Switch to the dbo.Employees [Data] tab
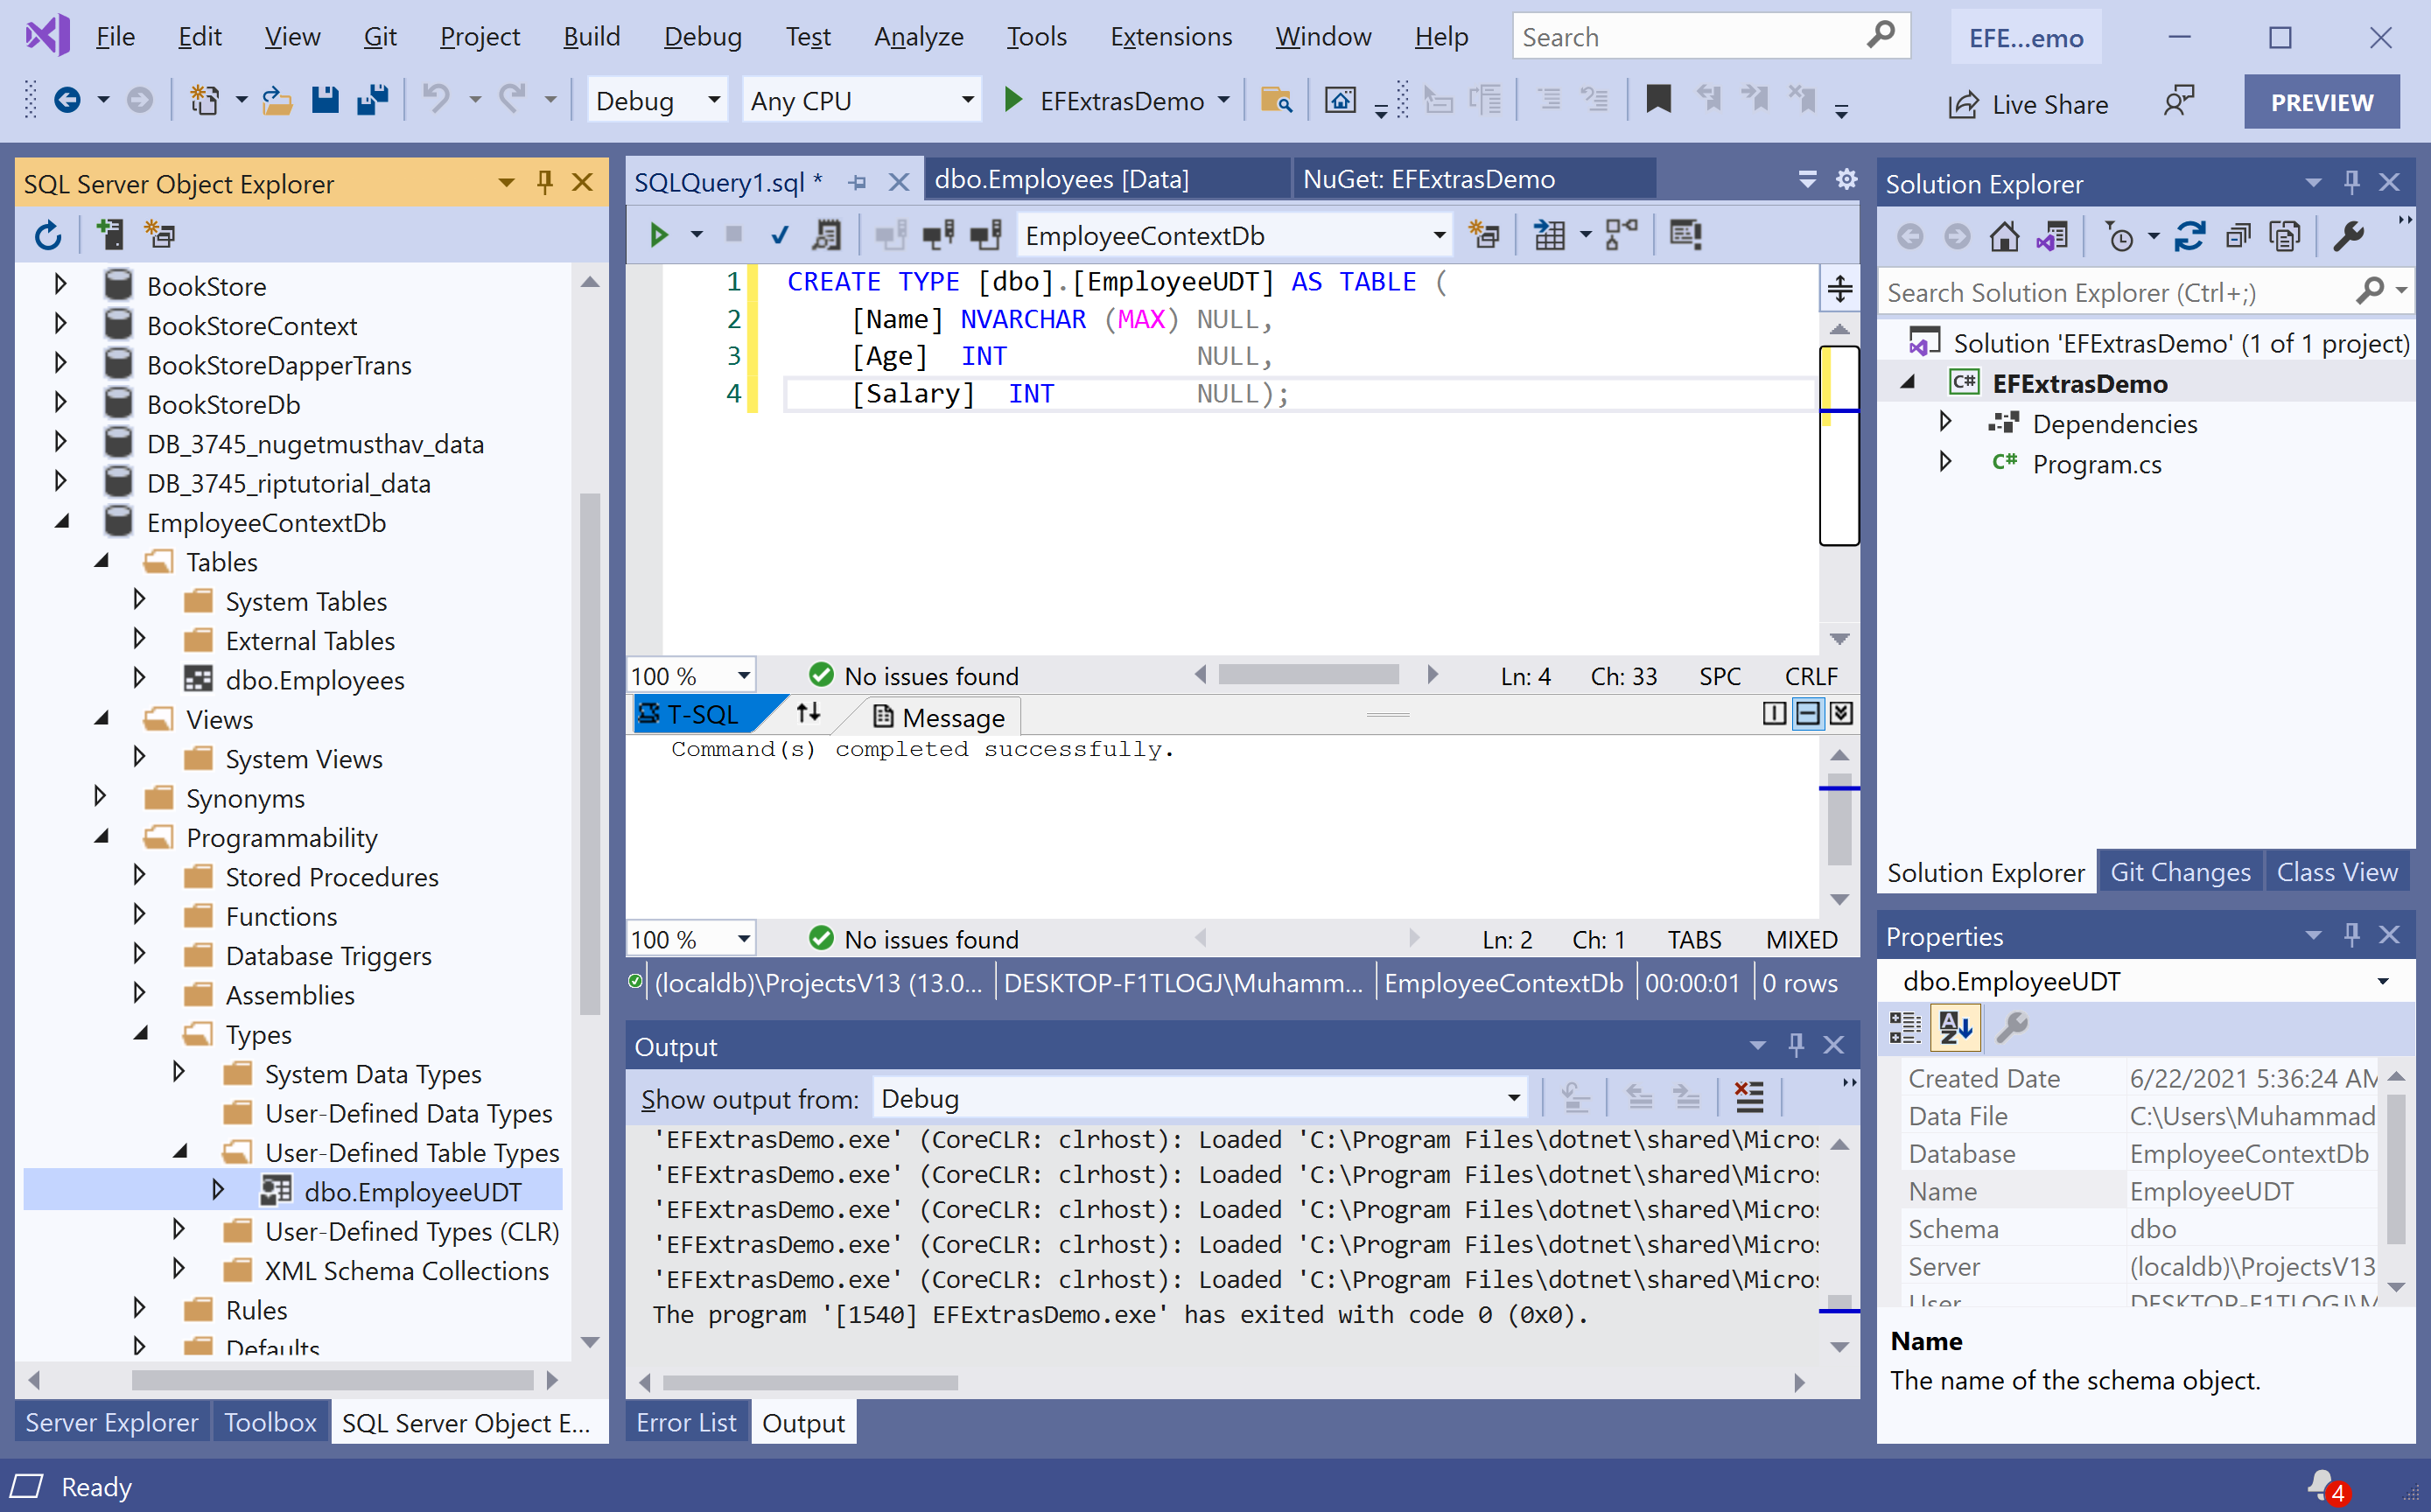 coord(1062,180)
